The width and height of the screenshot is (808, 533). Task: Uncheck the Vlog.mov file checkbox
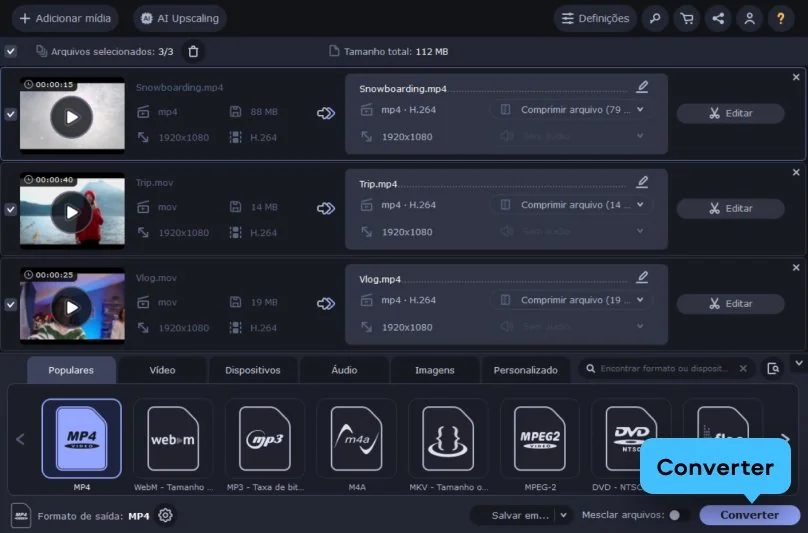[x=10, y=304]
